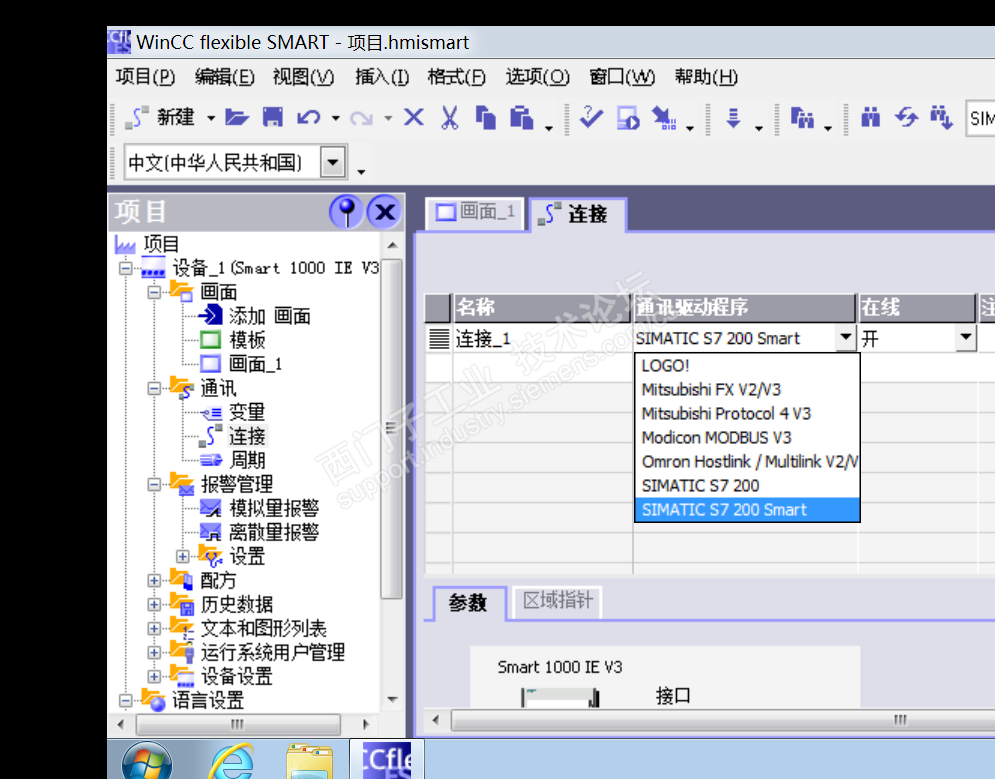Click the Cut scissors icon
The height and width of the screenshot is (779, 995).
point(449,117)
